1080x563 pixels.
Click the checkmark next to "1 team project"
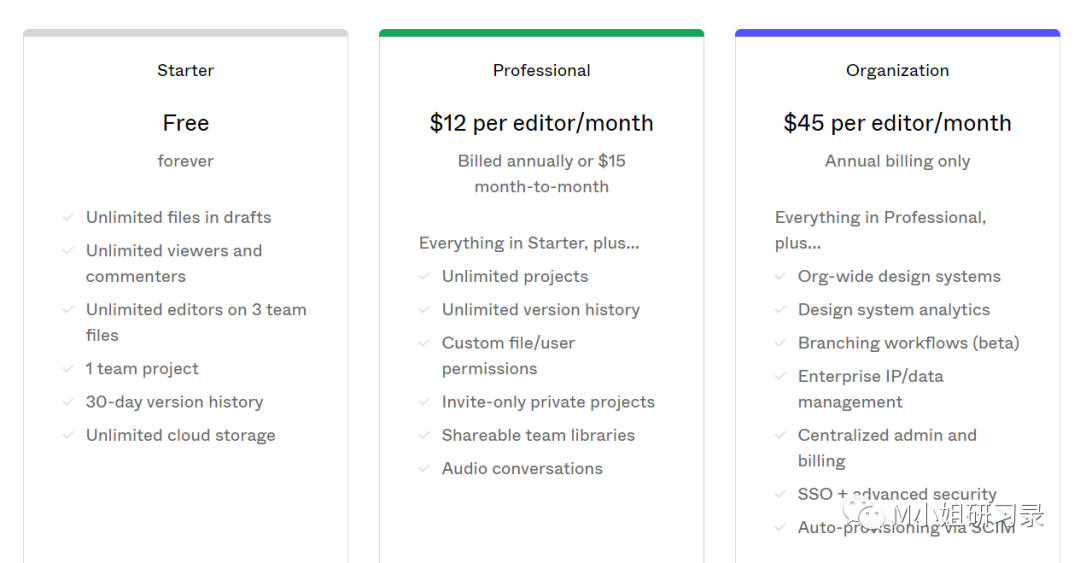[68, 369]
